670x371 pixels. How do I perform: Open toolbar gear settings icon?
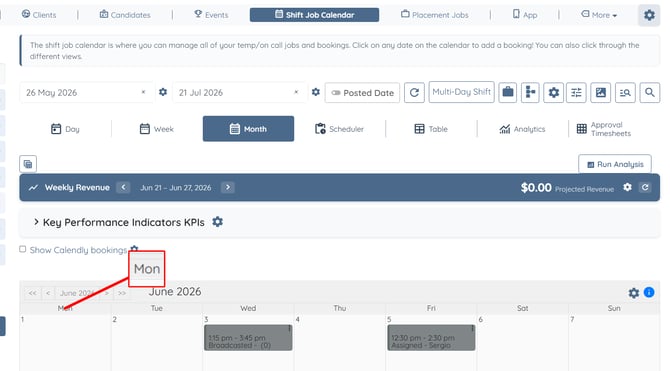(x=553, y=92)
